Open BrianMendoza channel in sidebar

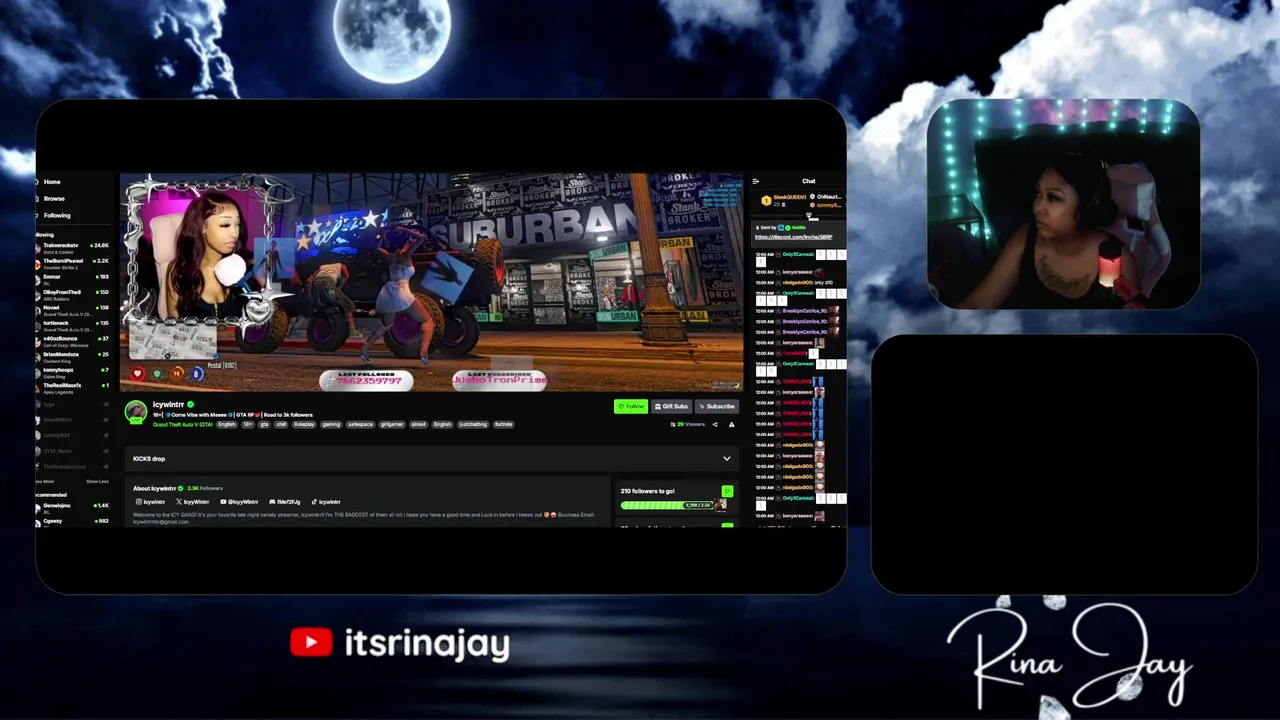72,356
